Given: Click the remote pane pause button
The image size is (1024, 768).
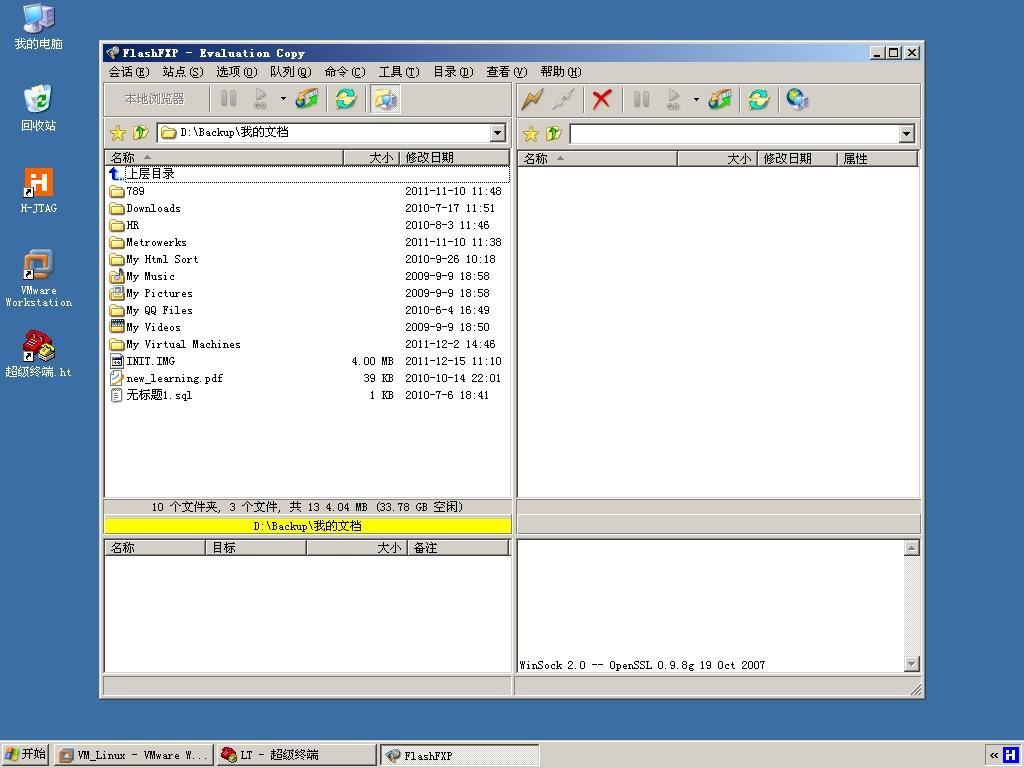Looking at the screenshot, I should [641, 99].
